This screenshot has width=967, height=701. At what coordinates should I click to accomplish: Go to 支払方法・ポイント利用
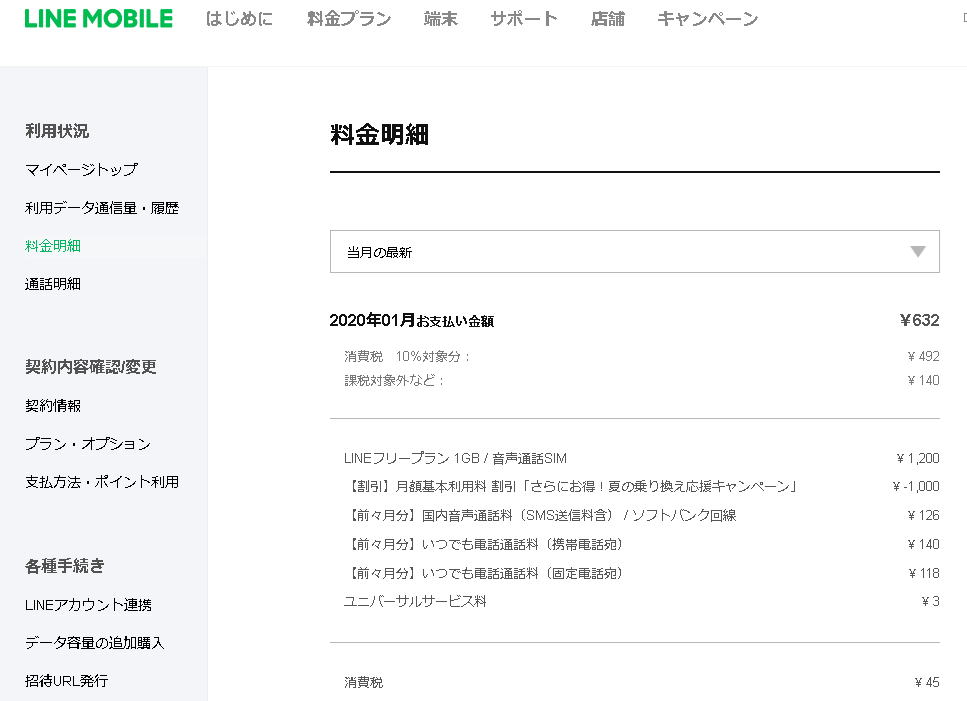[102, 482]
